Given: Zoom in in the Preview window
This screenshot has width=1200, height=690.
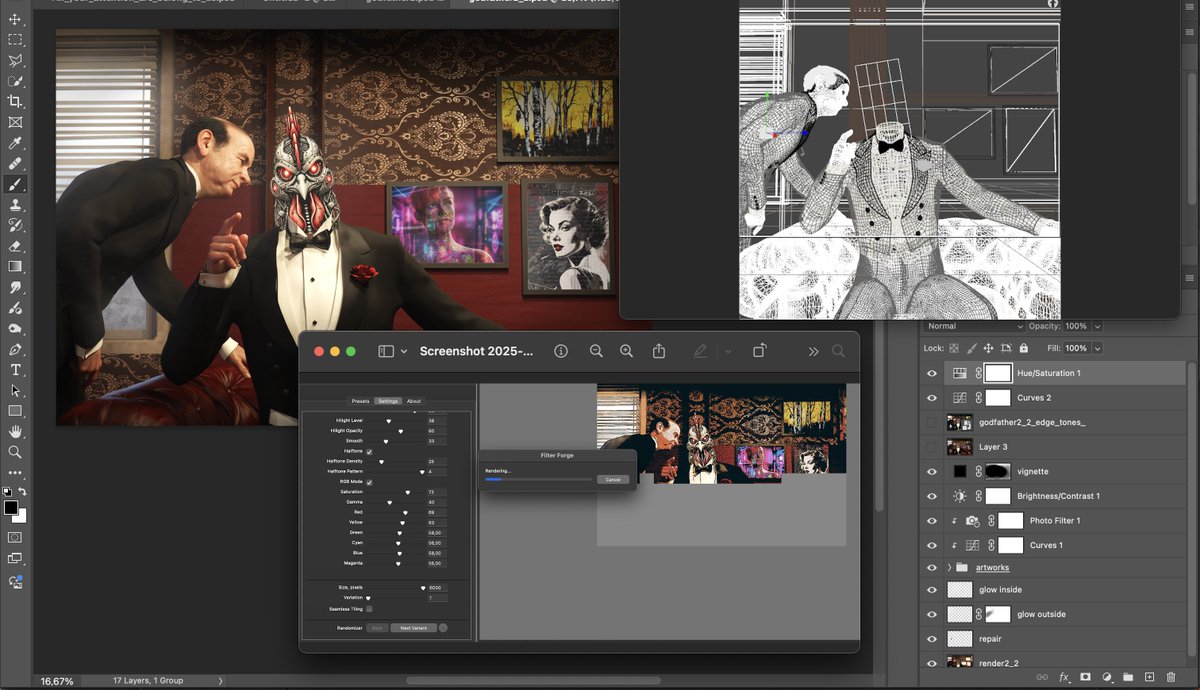Looking at the screenshot, I should [x=627, y=351].
